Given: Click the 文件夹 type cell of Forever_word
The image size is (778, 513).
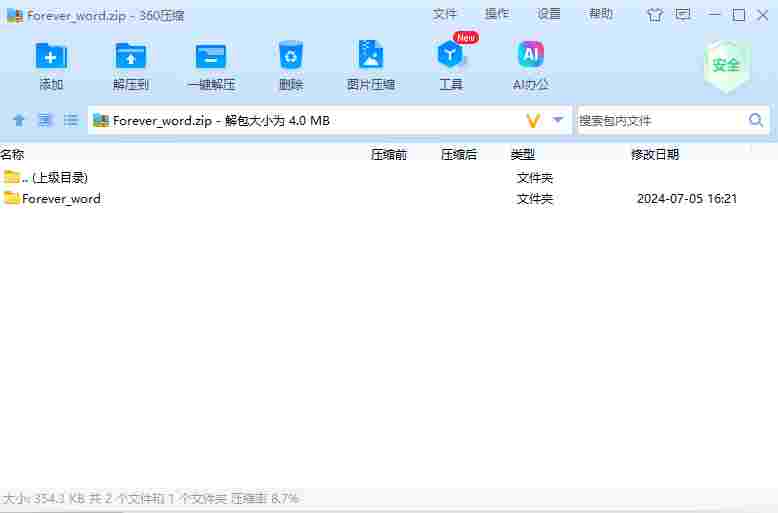Looking at the screenshot, I should (x=534, y=198).
